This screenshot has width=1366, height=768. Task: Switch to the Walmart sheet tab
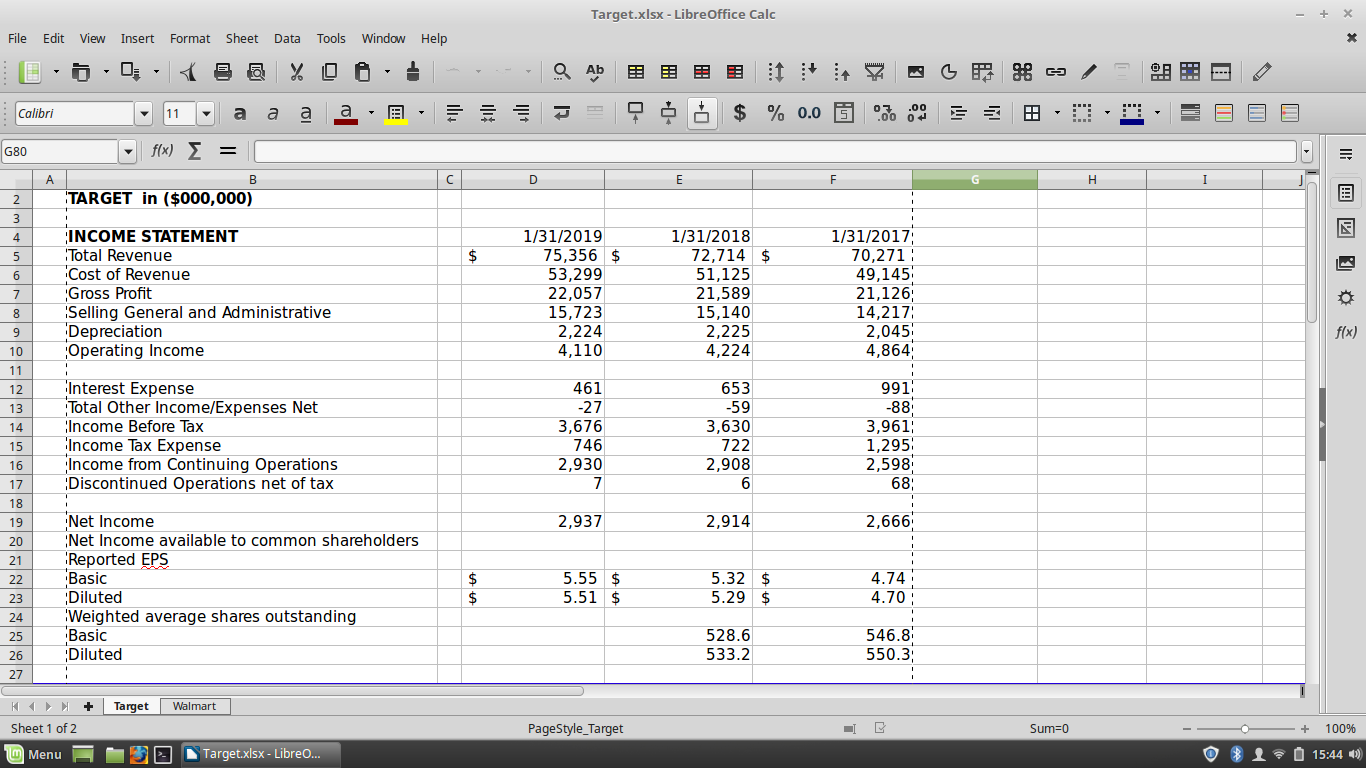click(194, 706)
